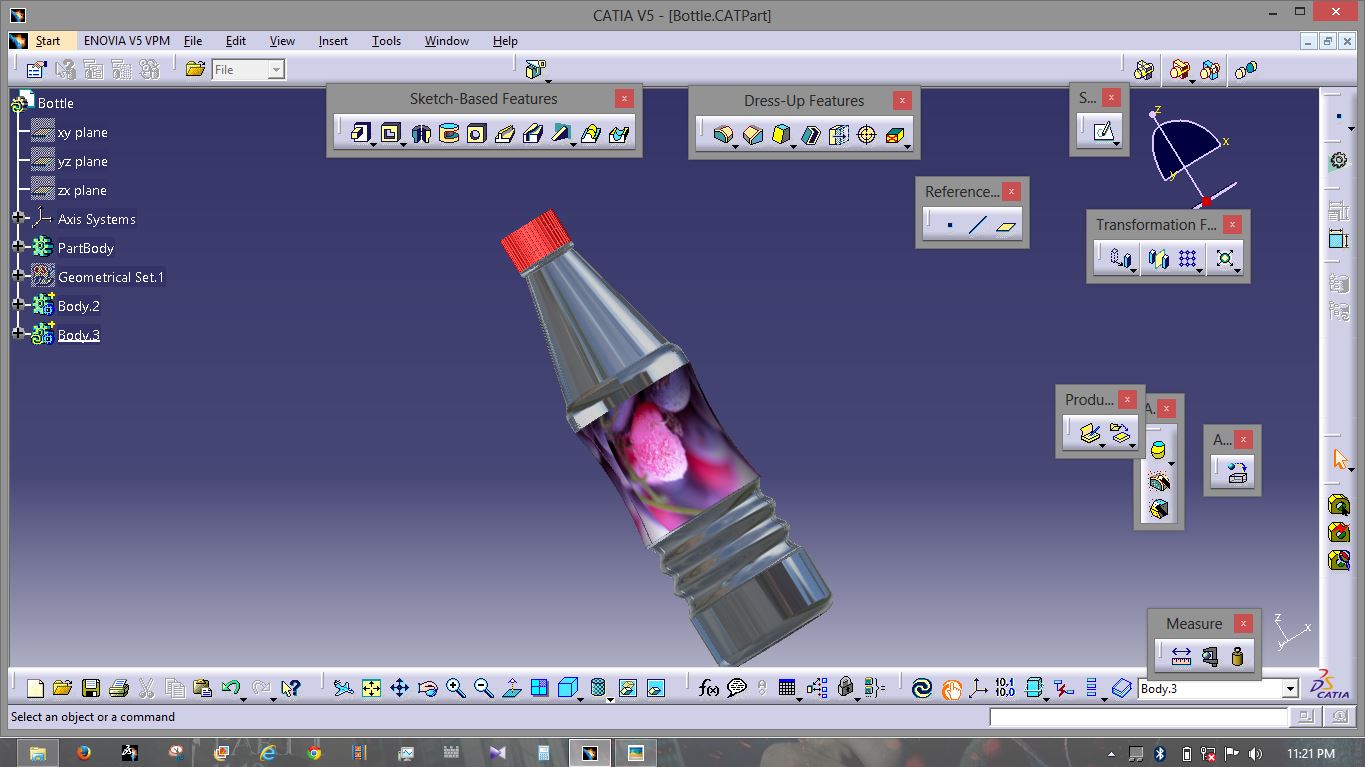This screenshot has width=1365, height=767.
Task: Create a reference Point
Action: click(x=950, y=226)
